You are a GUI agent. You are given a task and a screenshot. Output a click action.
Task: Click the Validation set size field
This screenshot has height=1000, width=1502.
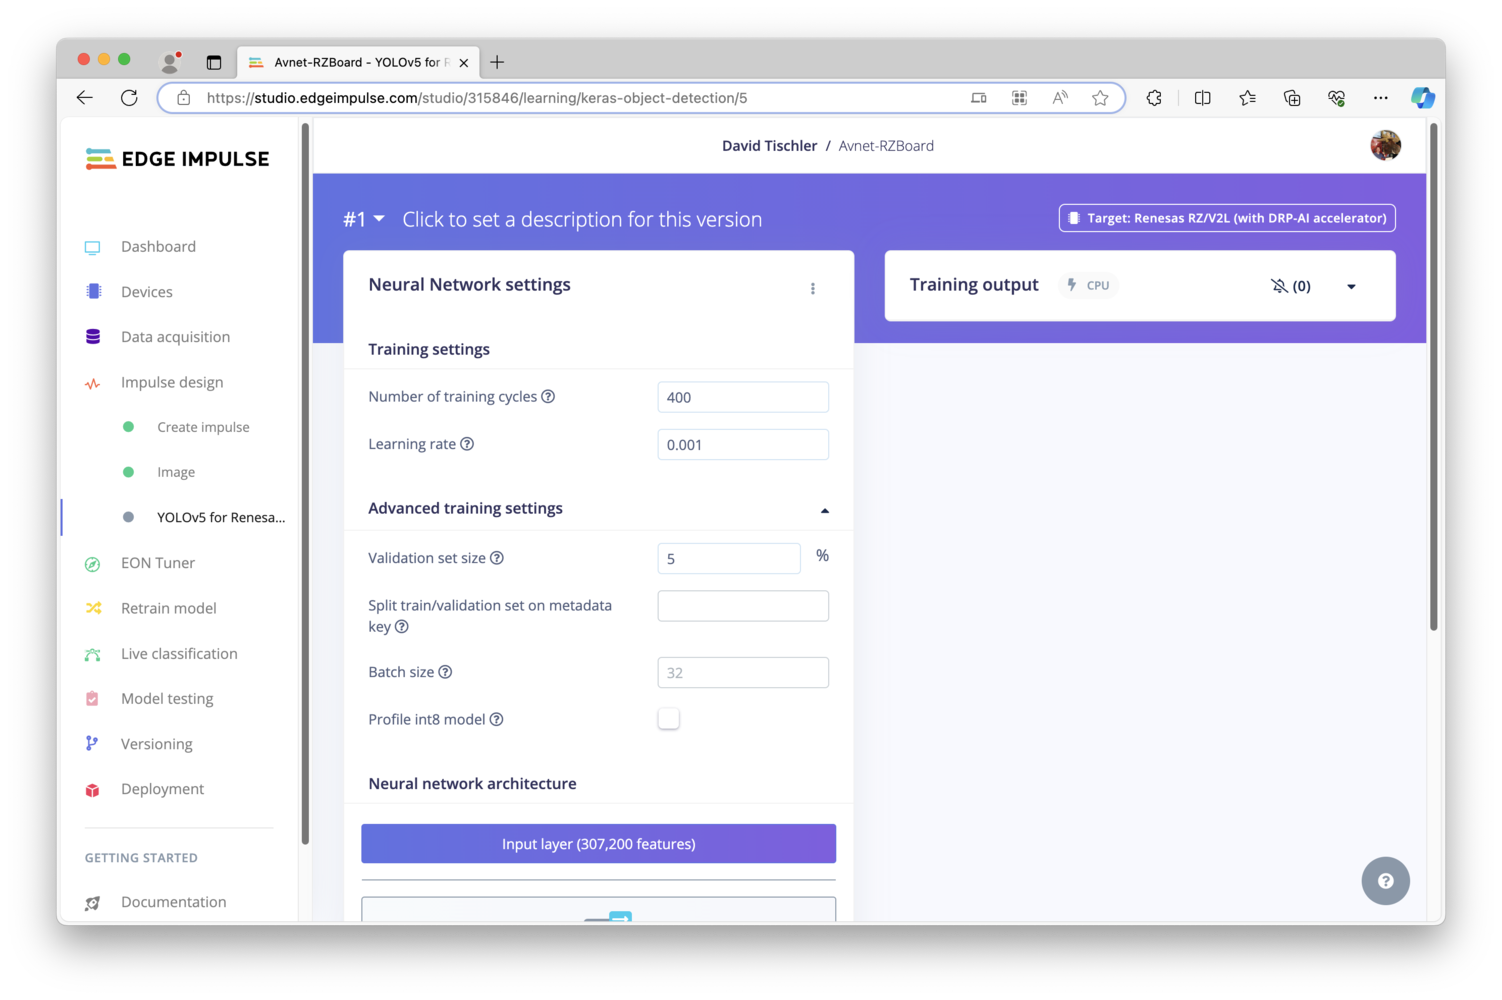point(729,558)
